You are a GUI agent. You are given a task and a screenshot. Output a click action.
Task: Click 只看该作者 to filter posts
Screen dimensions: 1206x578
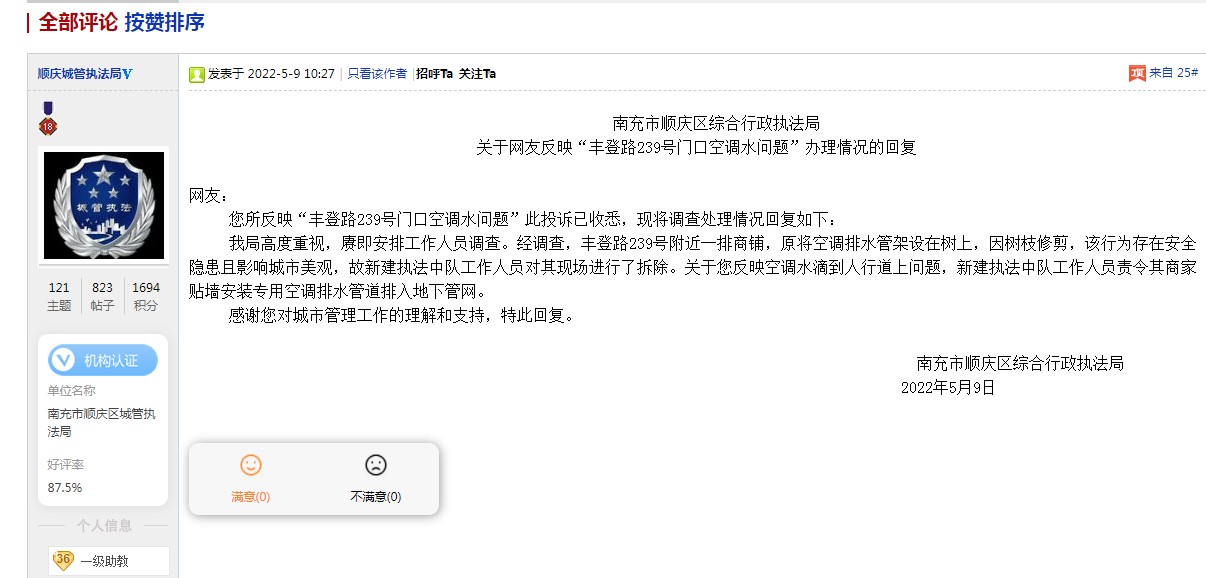point(377,74)
